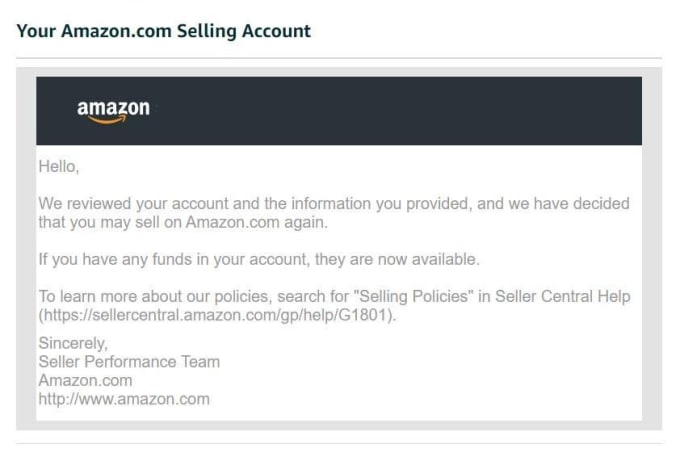Click the 'Your Amazon.com Selling Account' heading
The height and width of the screenshot is (461, 680).
(163, 31)
